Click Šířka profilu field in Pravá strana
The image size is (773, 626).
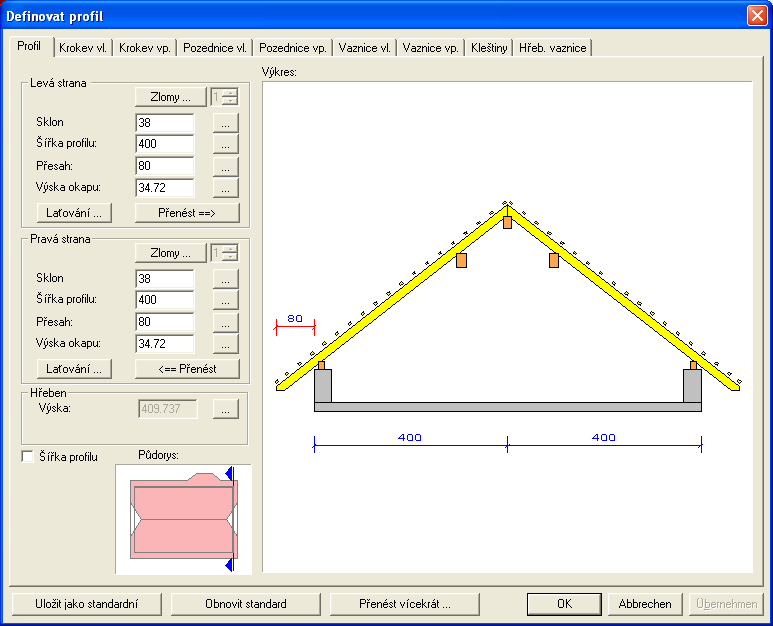[x=165, y=300]
